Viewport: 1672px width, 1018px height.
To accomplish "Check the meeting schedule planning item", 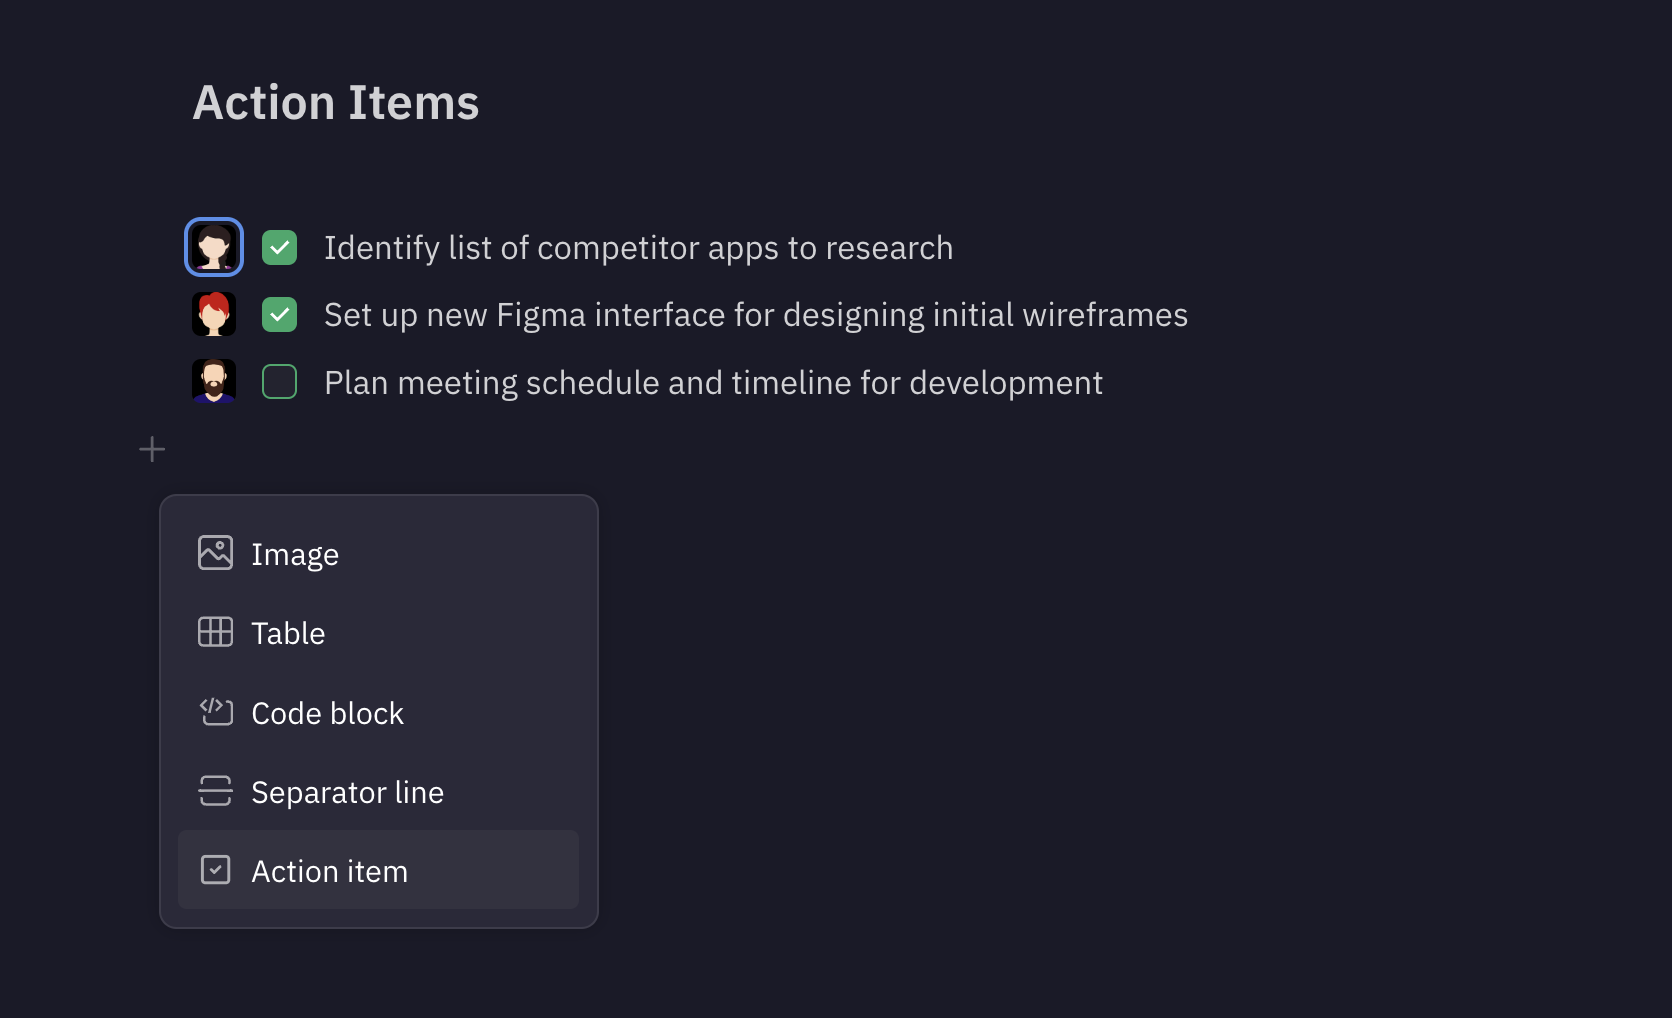I will (x=280, y=381).
